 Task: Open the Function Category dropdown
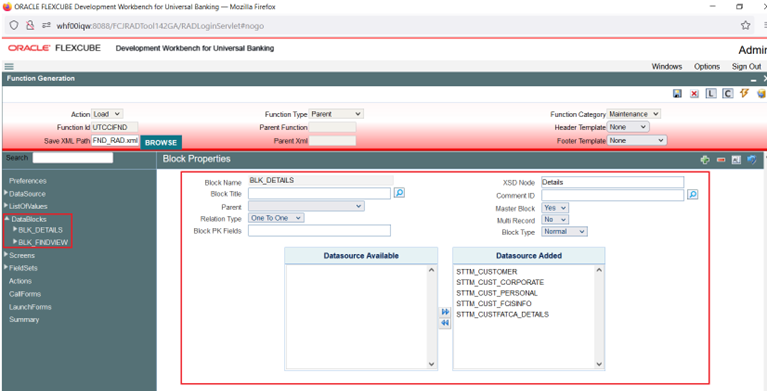tap(633, 114)
